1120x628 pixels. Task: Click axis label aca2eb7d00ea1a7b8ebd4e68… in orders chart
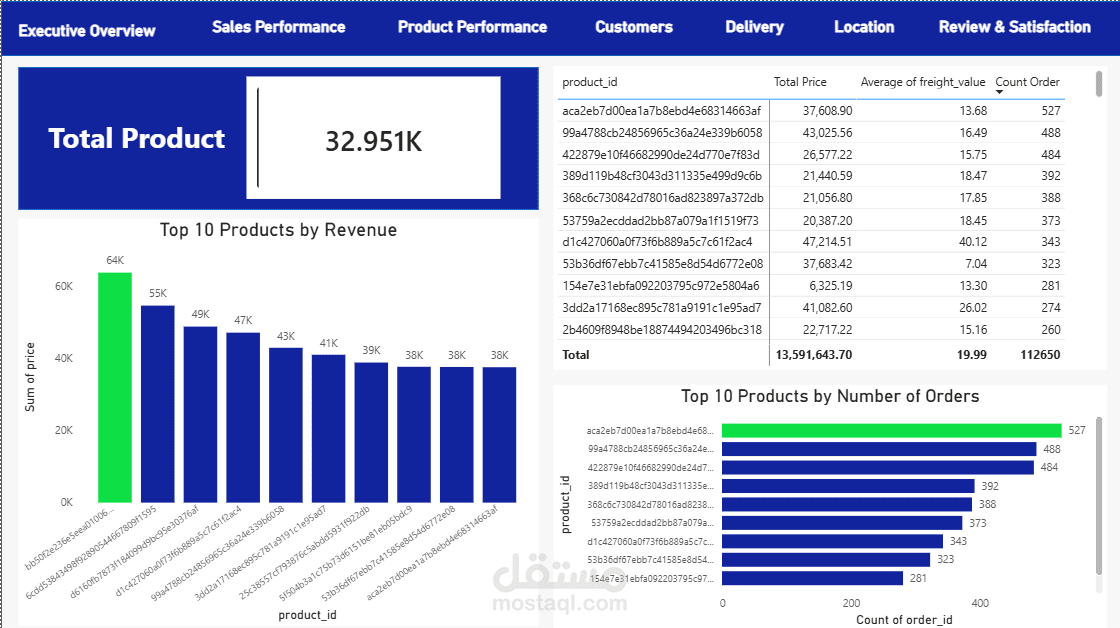click(x=650, y=431)
